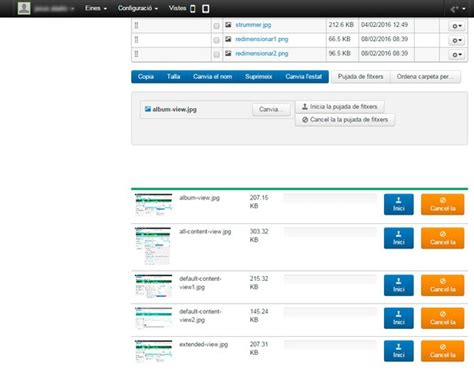The width and height of the screenshot is (474, 370).
Task: Click the Copia button
Action: coord(146,77)
